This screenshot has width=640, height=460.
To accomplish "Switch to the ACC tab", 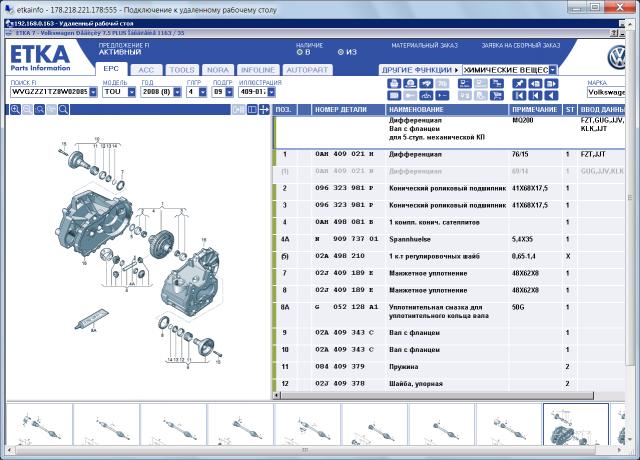I will [146, 70].
